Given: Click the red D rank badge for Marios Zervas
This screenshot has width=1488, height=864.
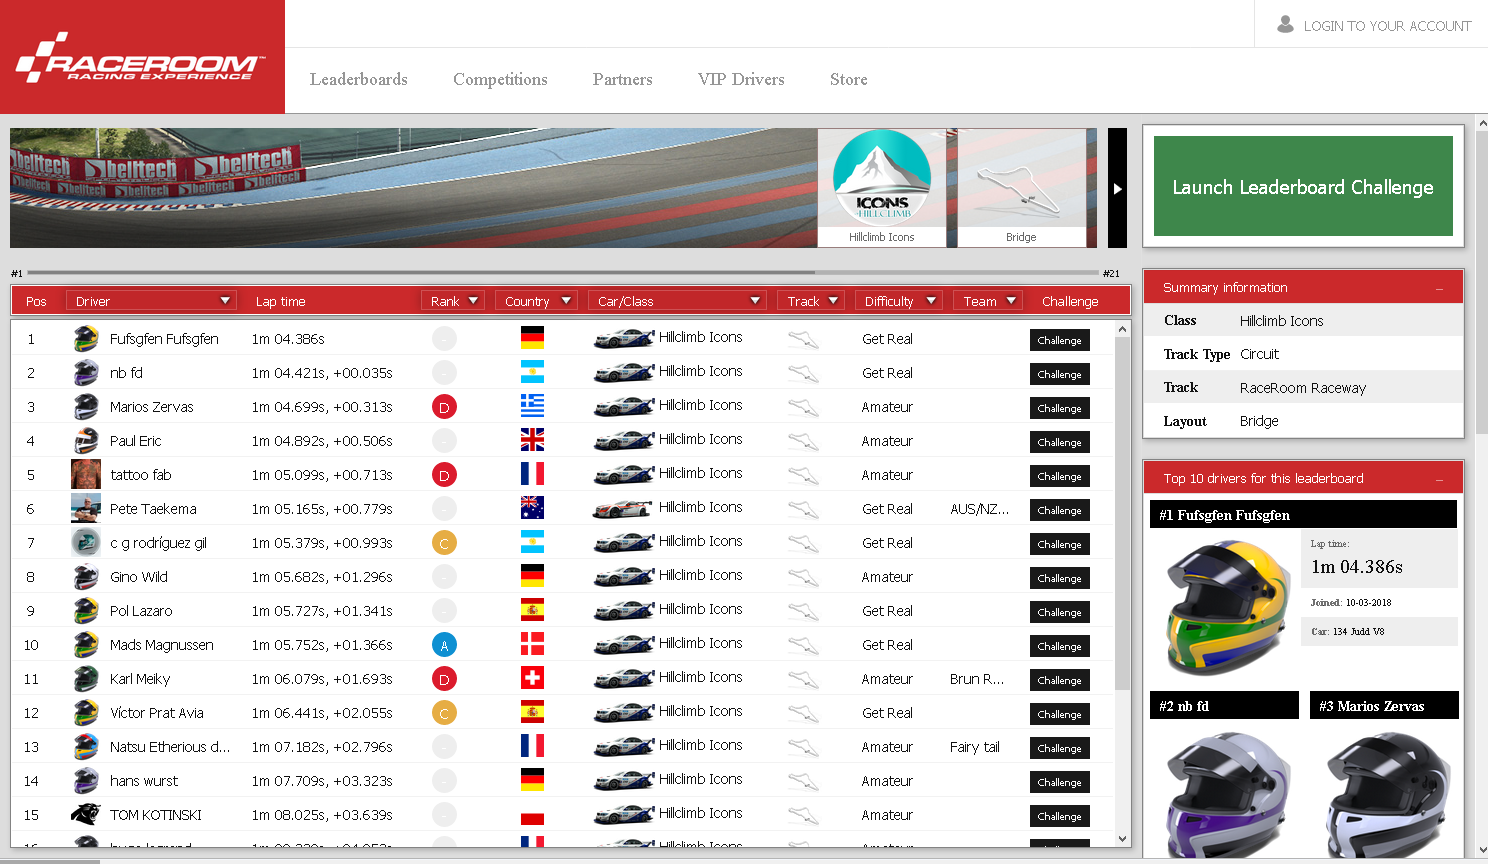Looking at the screenshot, I should 444,407.
